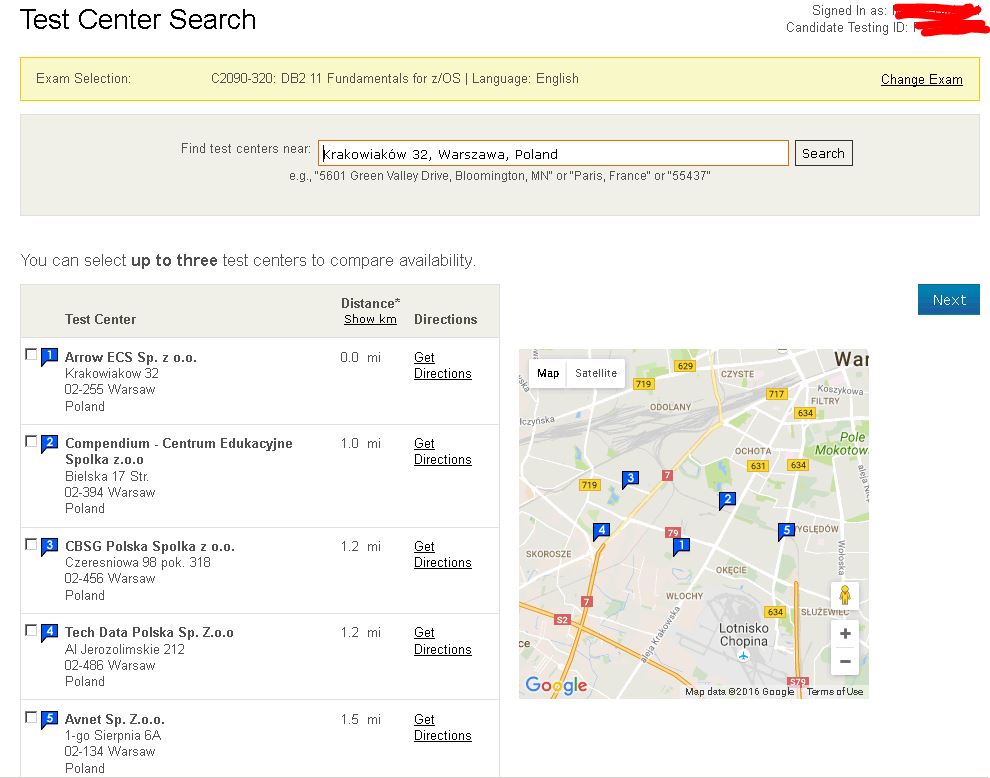990x778 pixels.
Task: Select the Street View pegman icon
Action: click(x=845, y=595)
